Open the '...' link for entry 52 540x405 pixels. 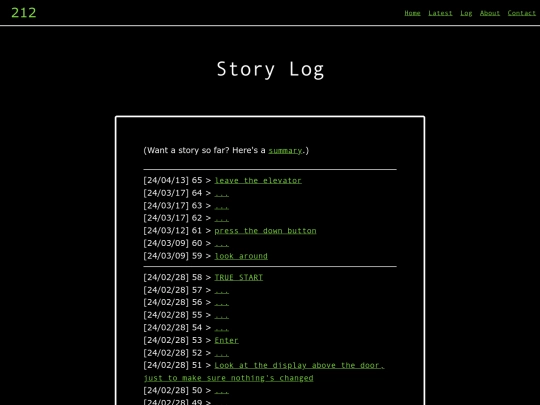tap(221, 353)
